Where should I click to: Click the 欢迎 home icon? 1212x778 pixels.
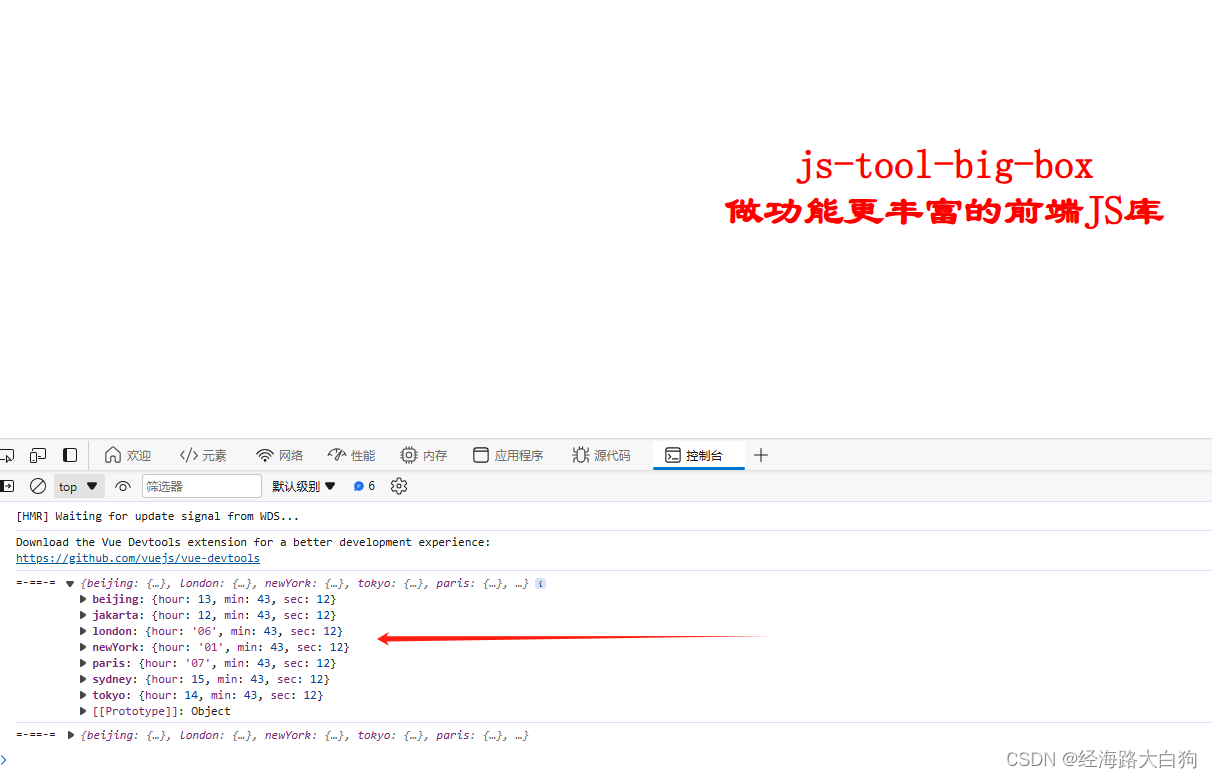pyautogui.click(x=113, y=455)
